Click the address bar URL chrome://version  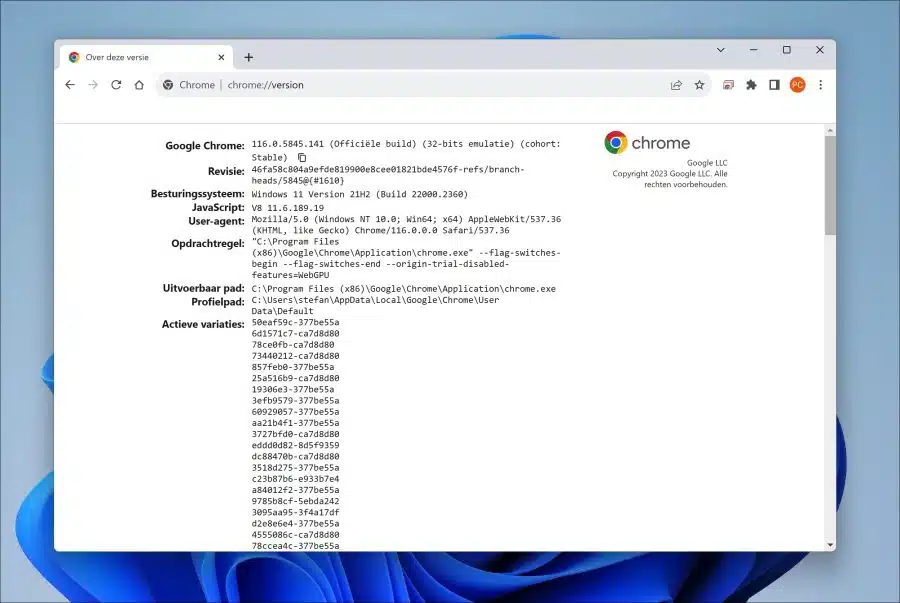point(265,85)
